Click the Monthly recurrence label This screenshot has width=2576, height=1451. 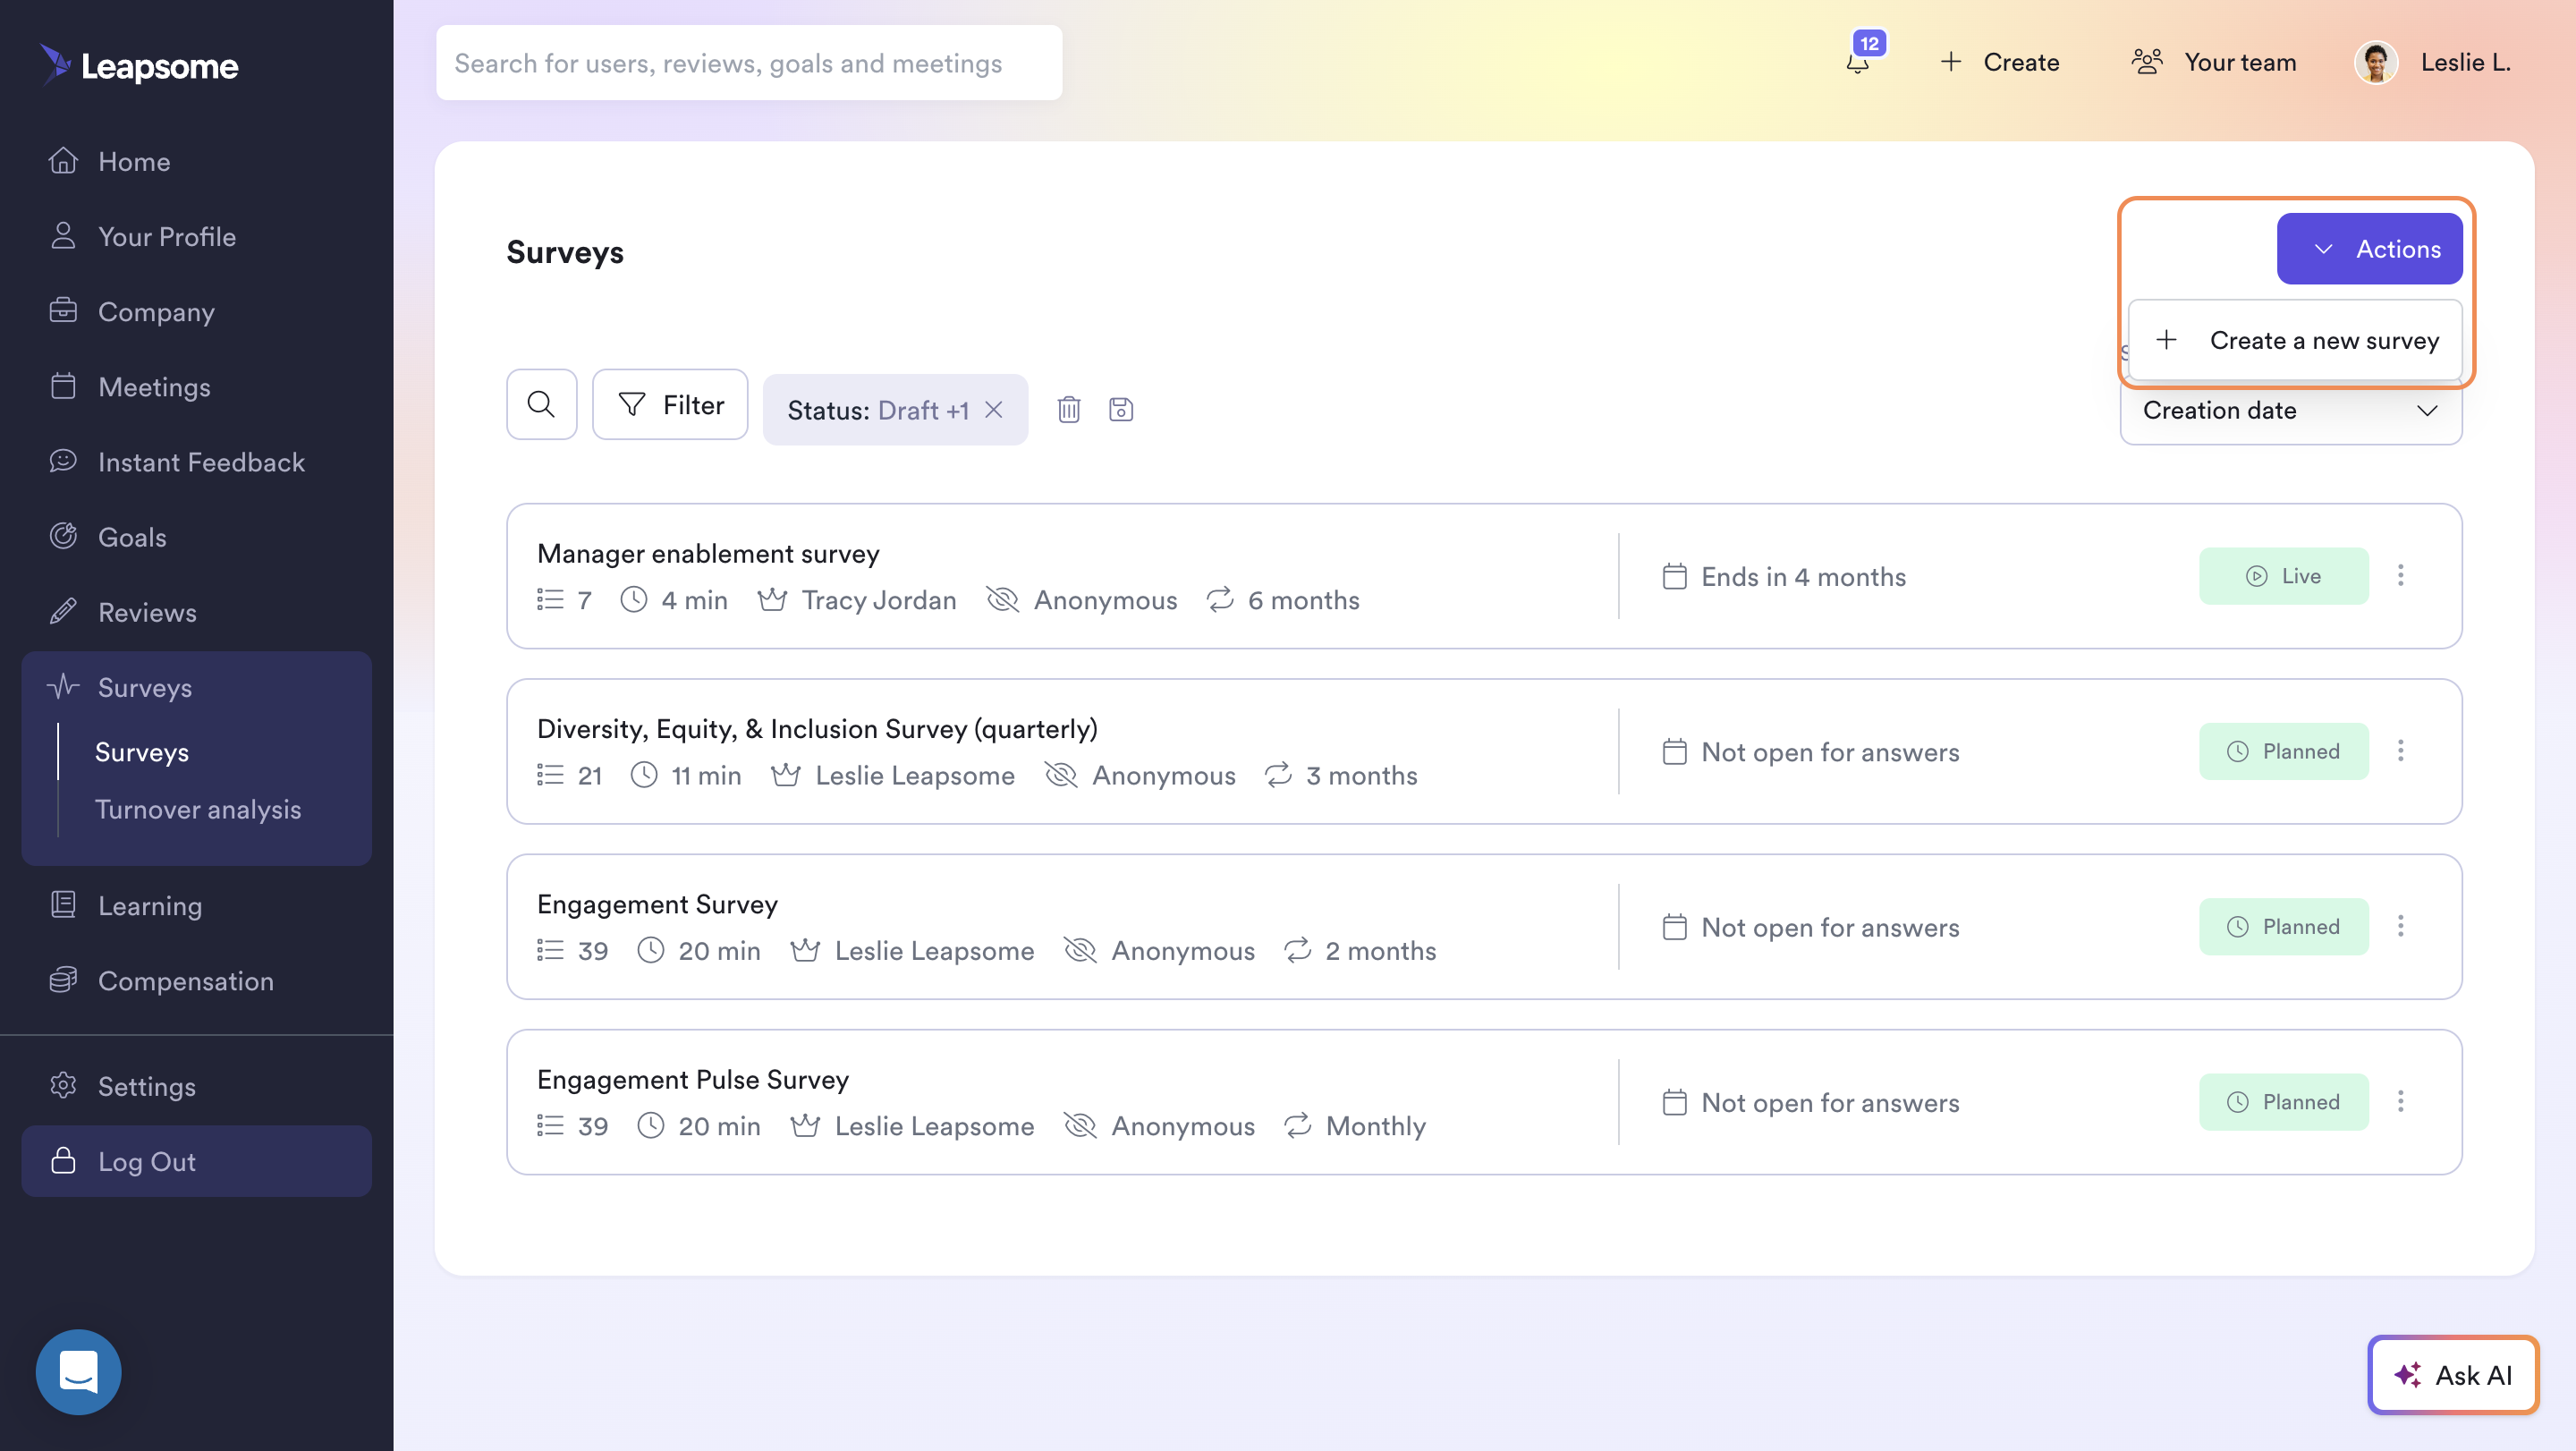point(1376,1126)
